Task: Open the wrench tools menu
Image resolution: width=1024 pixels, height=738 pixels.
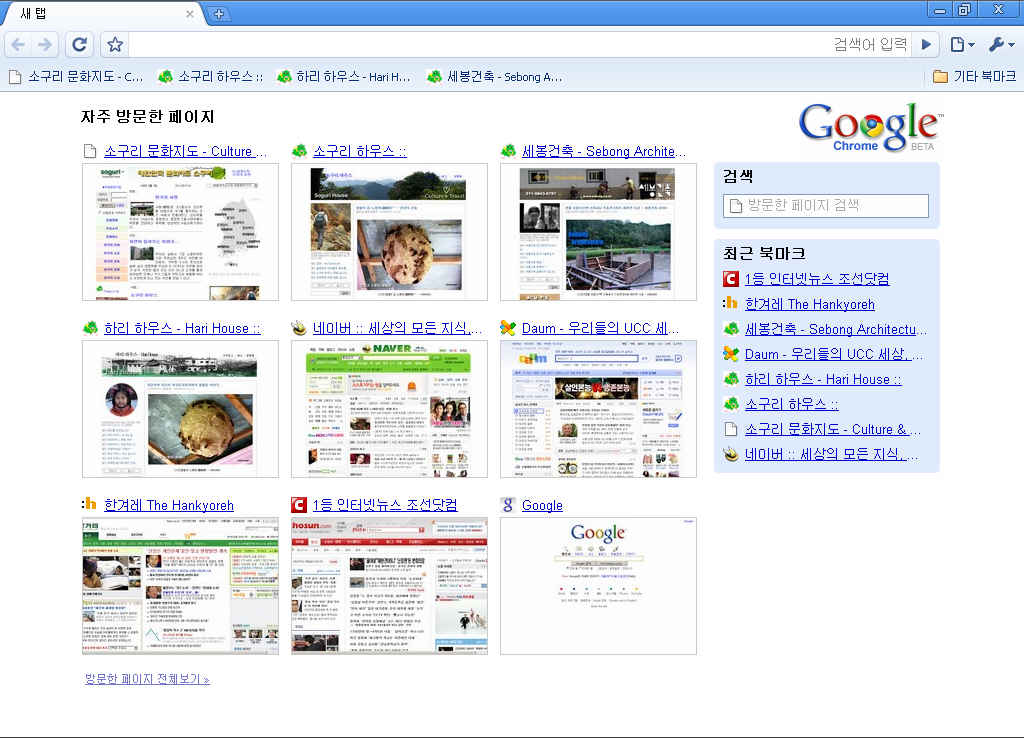Action: pos(1001,44)
